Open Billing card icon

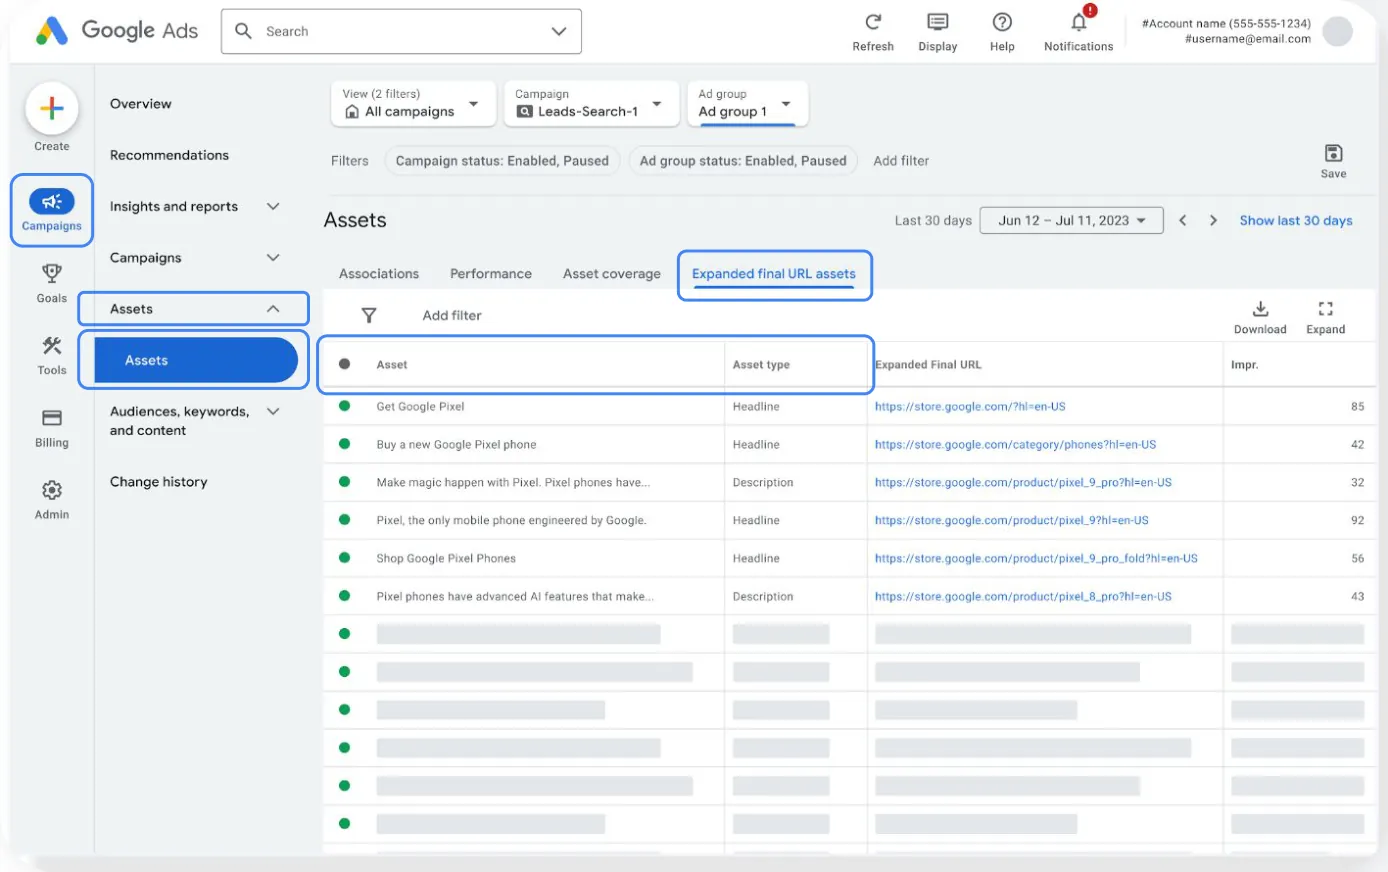52,418
